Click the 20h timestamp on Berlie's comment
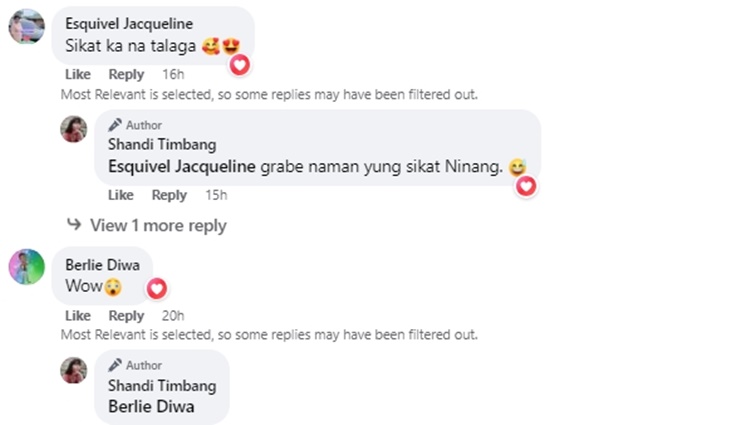 click(x=173, y=316)
